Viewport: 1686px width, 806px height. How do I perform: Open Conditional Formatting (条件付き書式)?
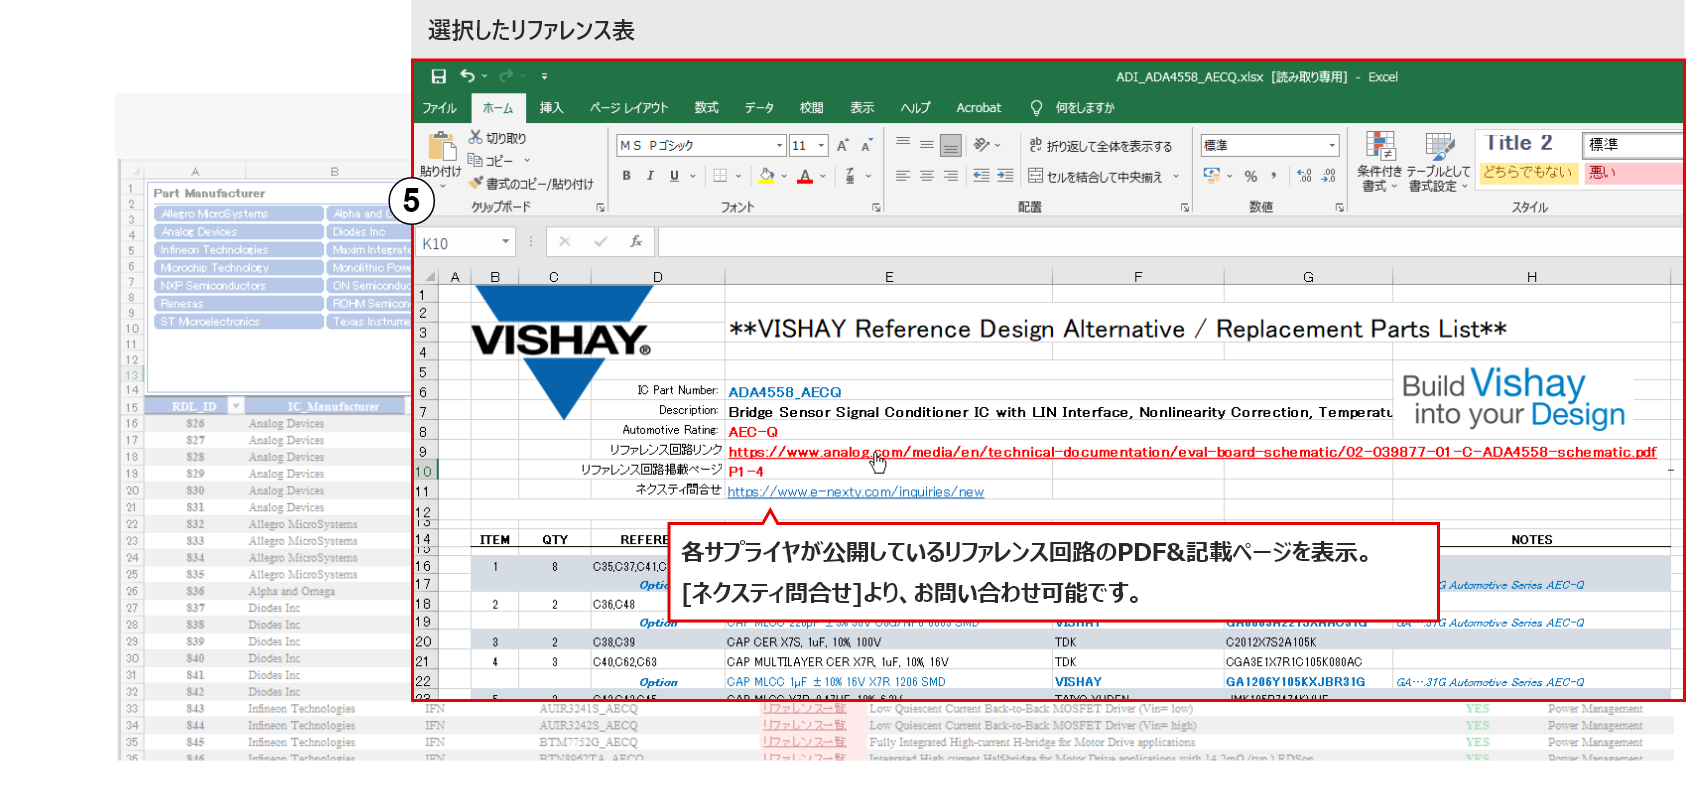1380,162
